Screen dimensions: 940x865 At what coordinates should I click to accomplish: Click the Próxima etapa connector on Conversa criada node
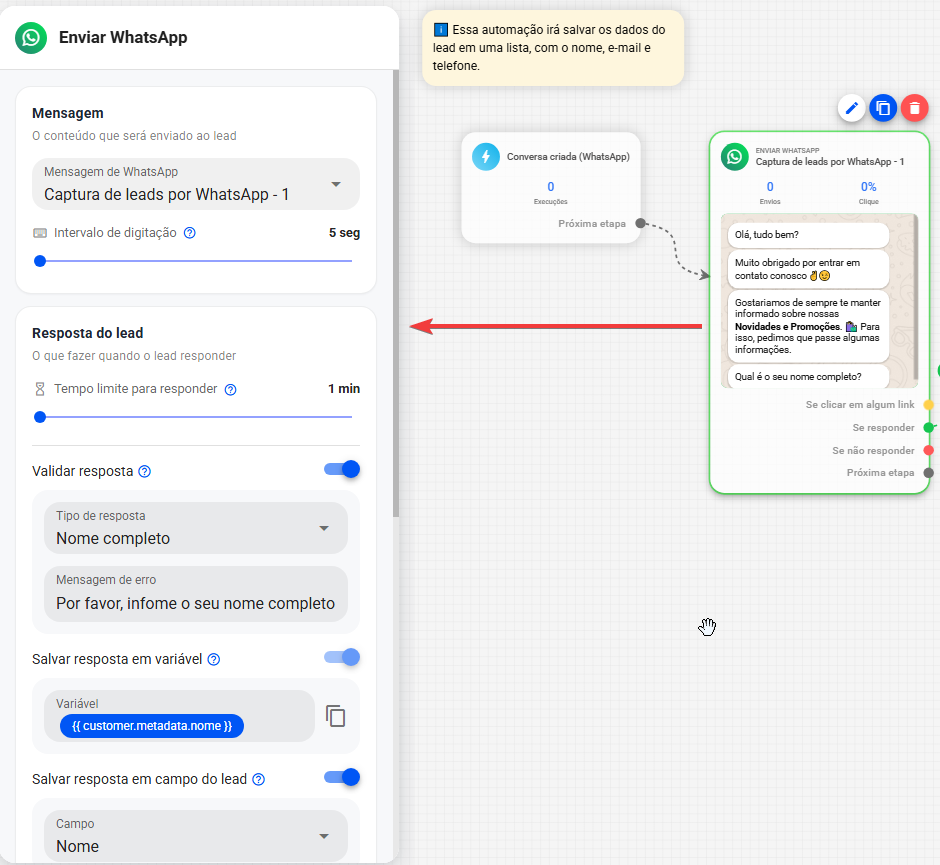click(640, 224)
